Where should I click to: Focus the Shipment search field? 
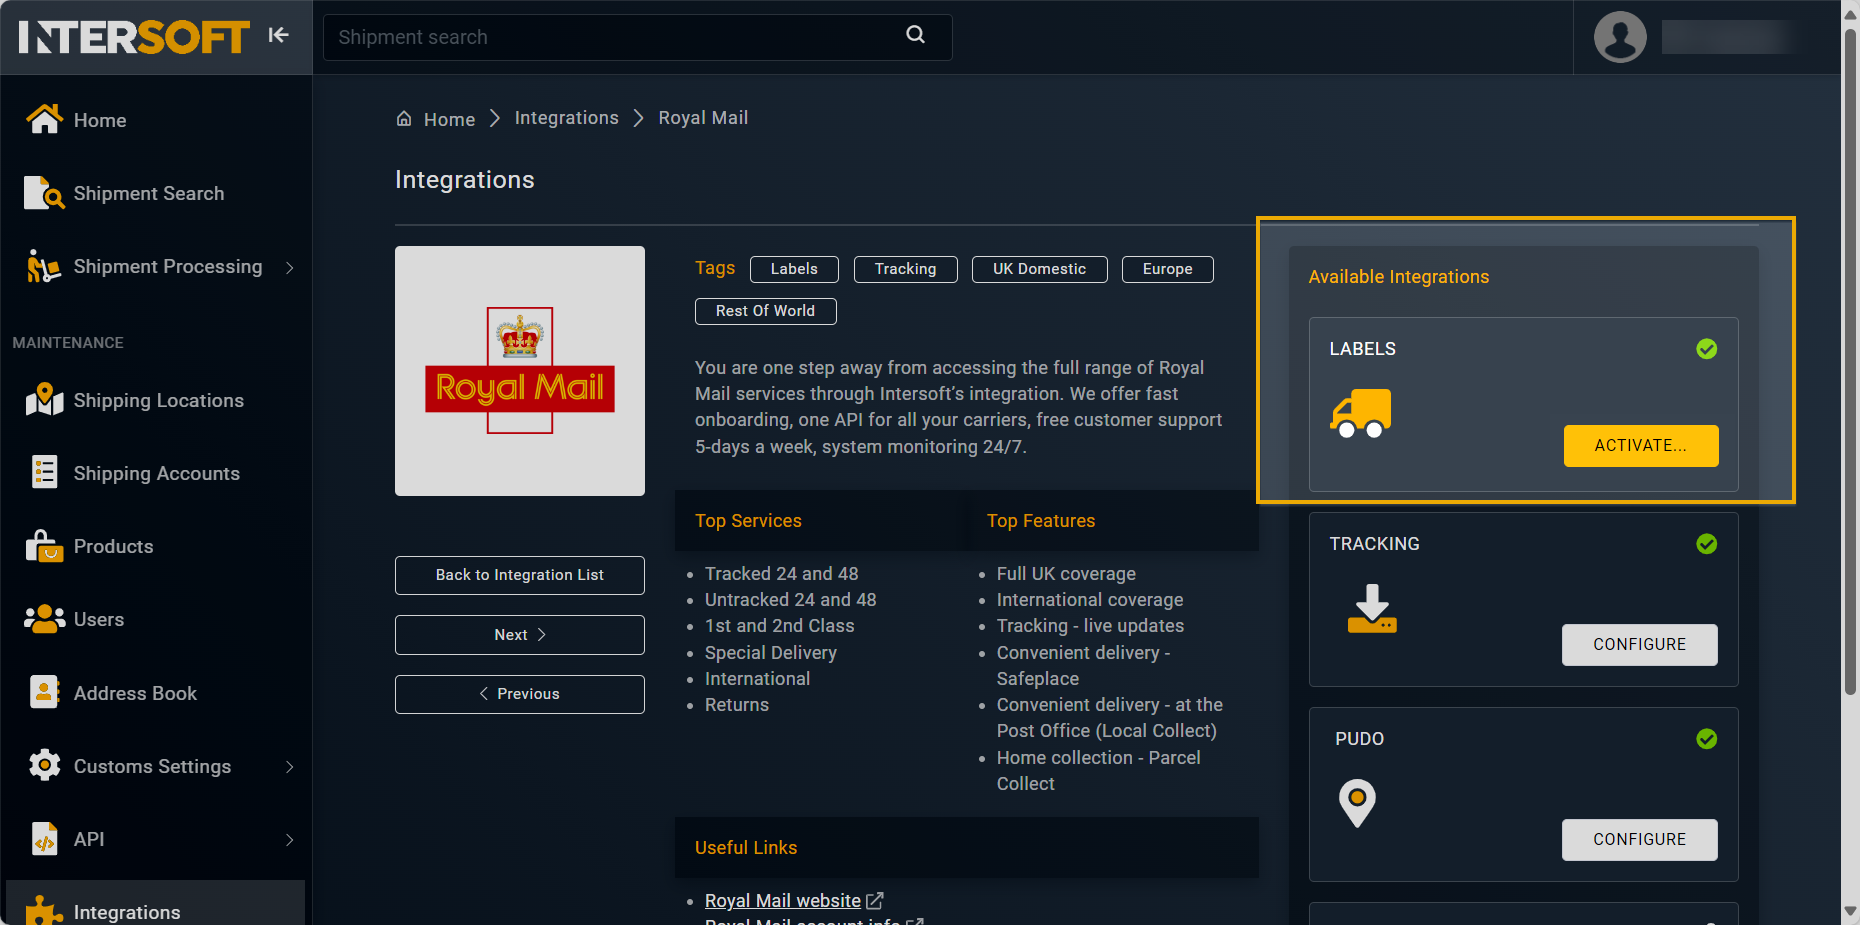[637, 37]
